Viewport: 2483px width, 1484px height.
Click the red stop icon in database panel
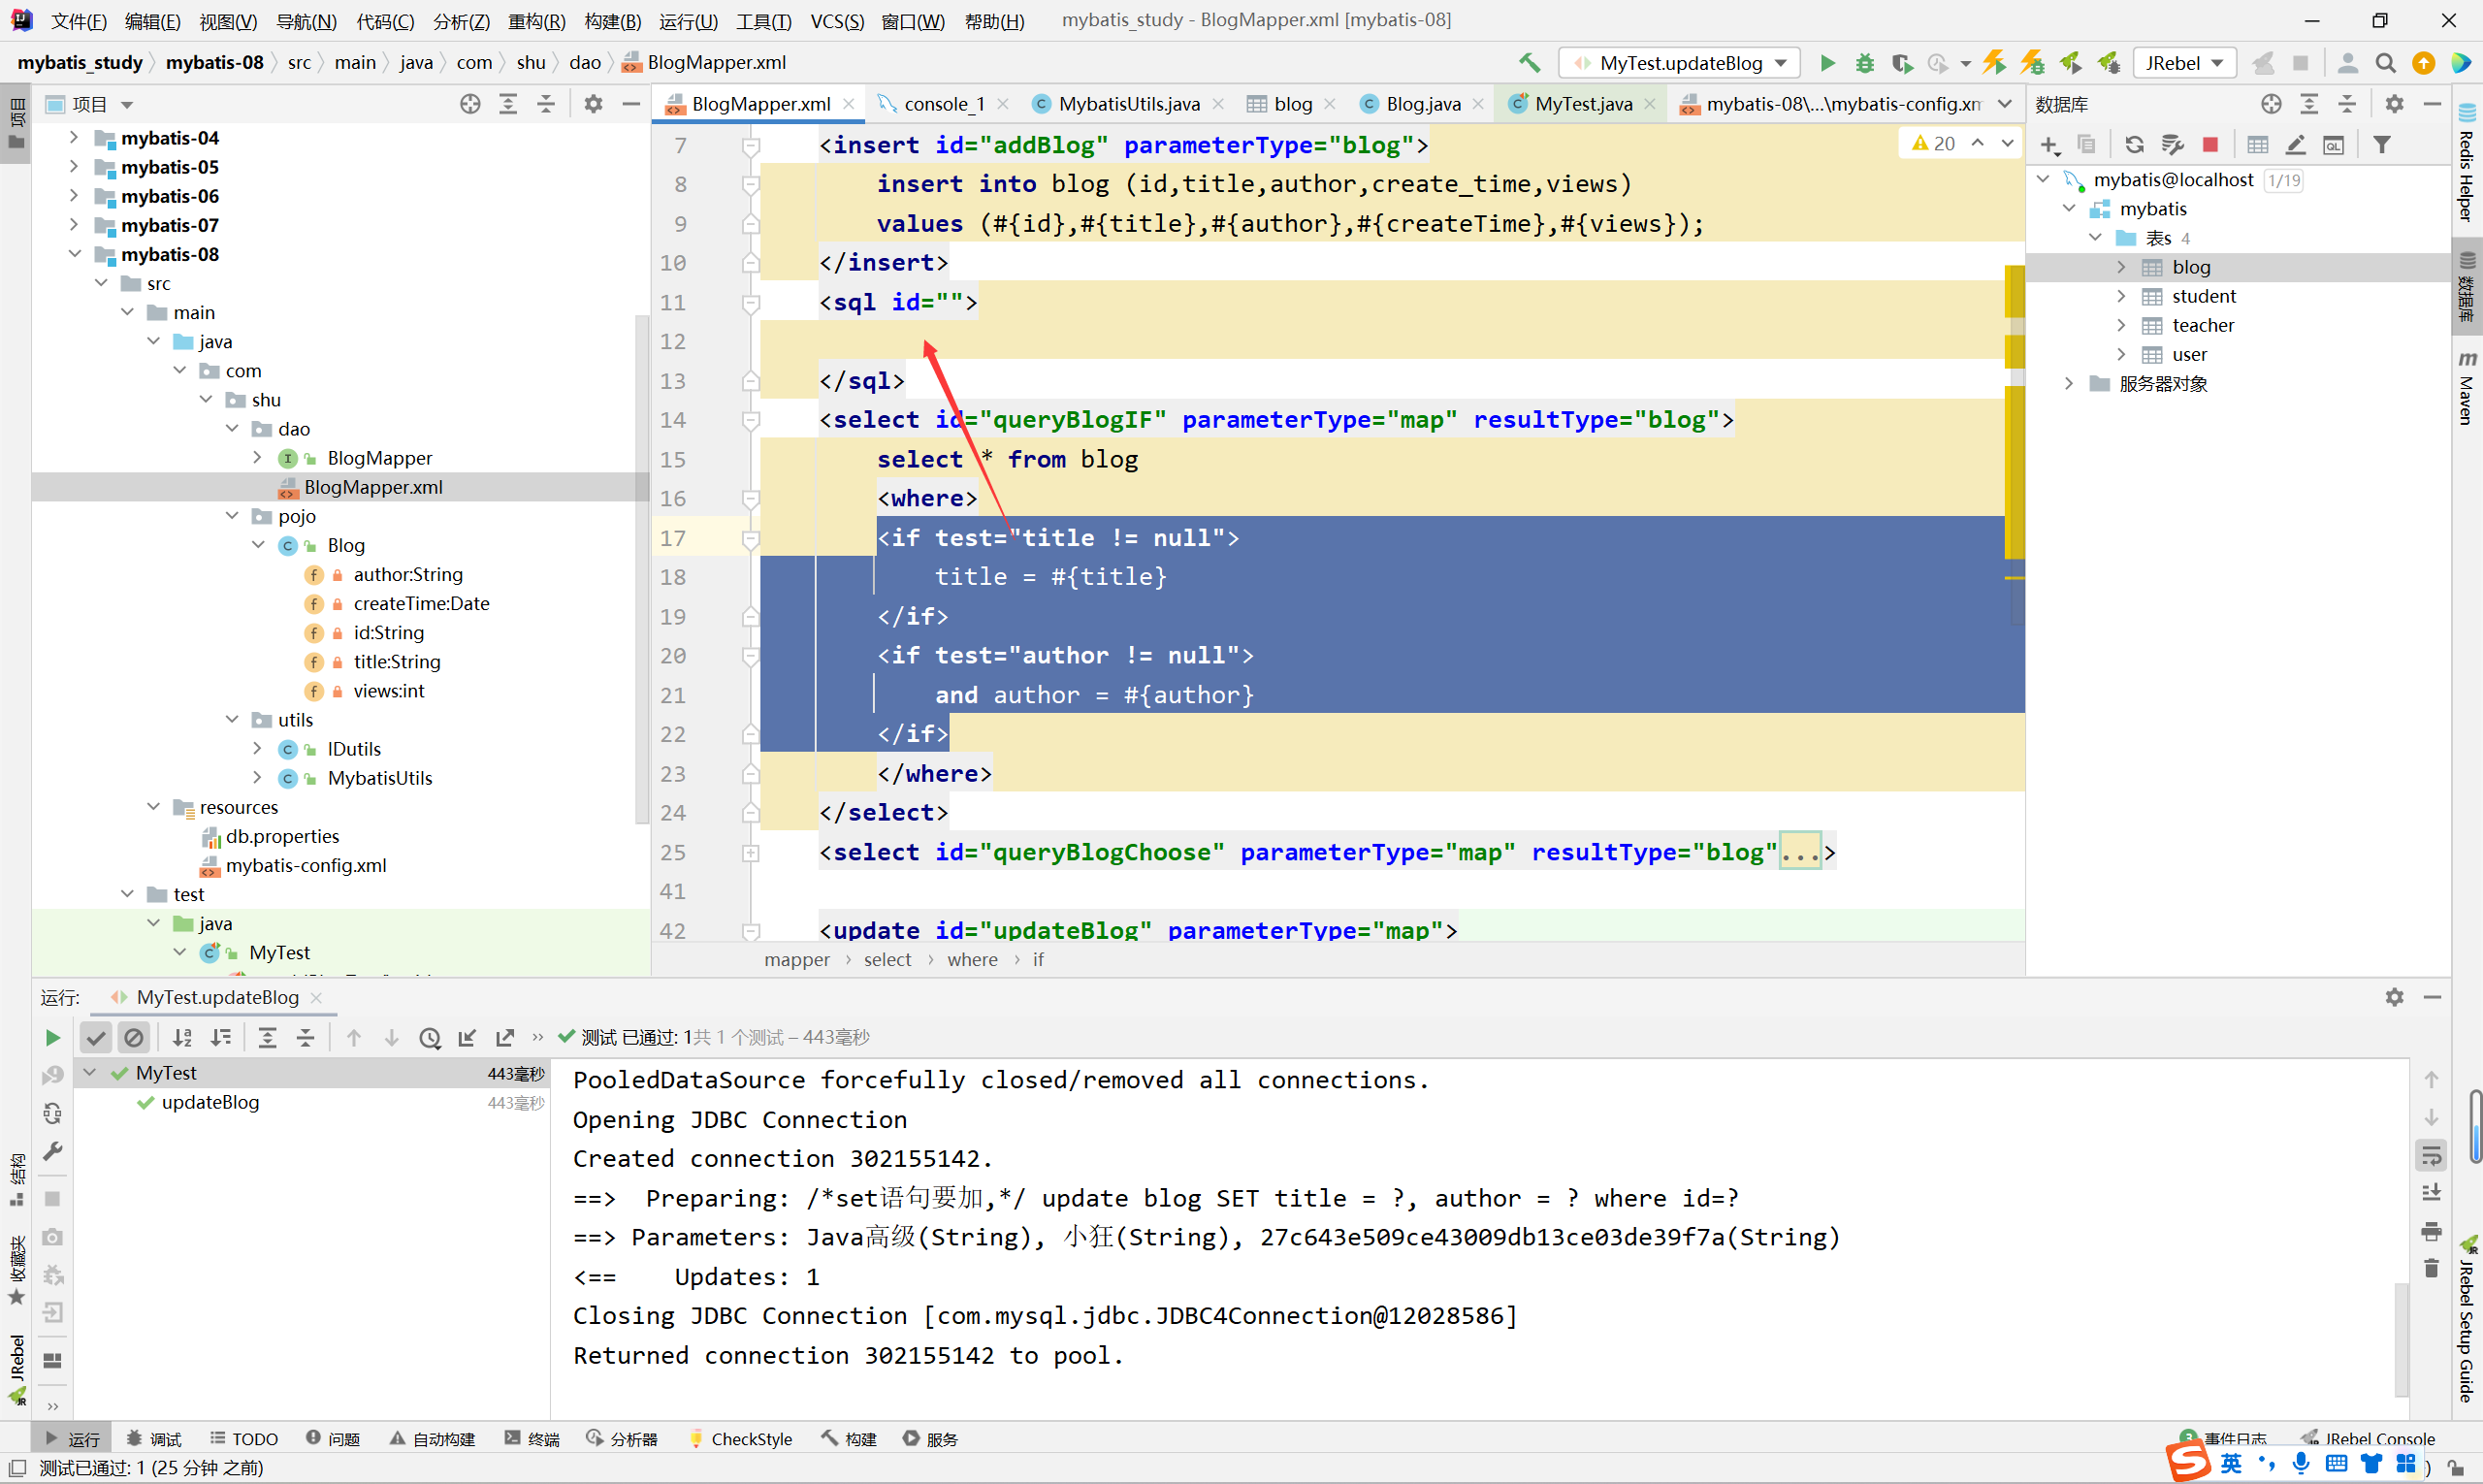coord(2210,145)
